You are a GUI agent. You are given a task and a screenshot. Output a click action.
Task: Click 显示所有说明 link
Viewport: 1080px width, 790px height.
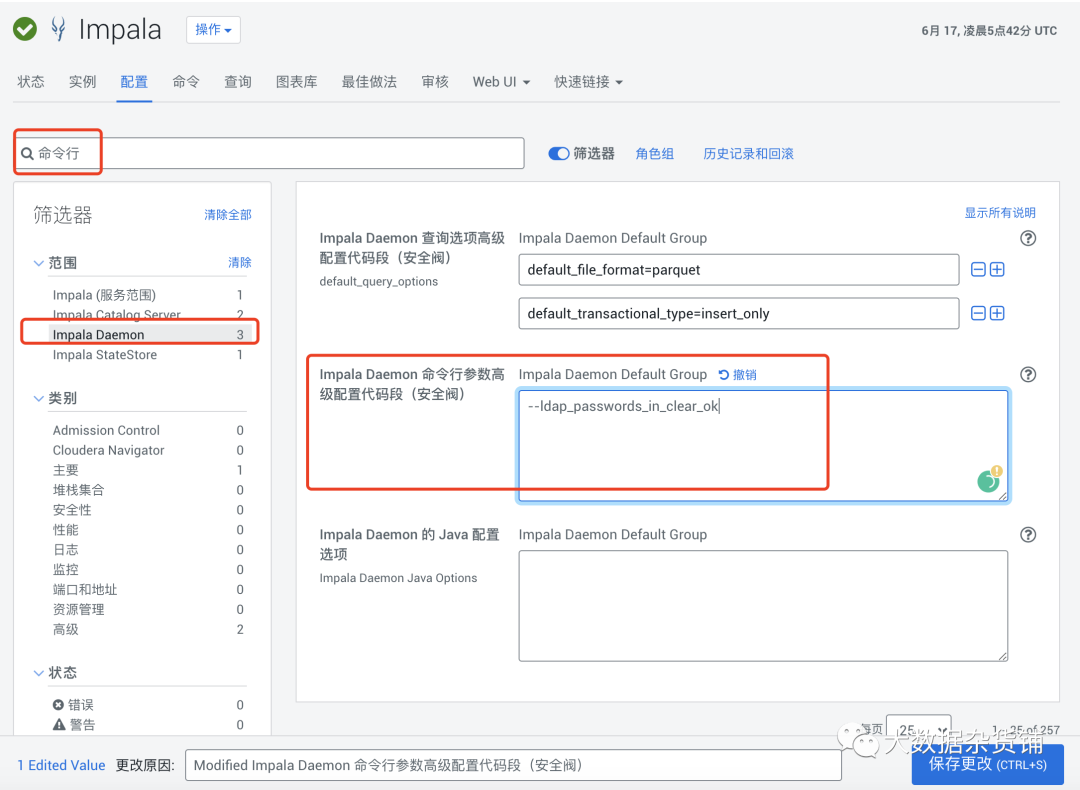[x=1000, y=213]
